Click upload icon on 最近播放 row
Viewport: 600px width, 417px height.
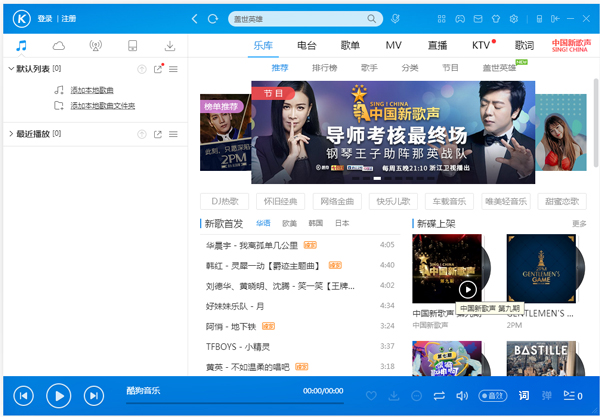142,134
